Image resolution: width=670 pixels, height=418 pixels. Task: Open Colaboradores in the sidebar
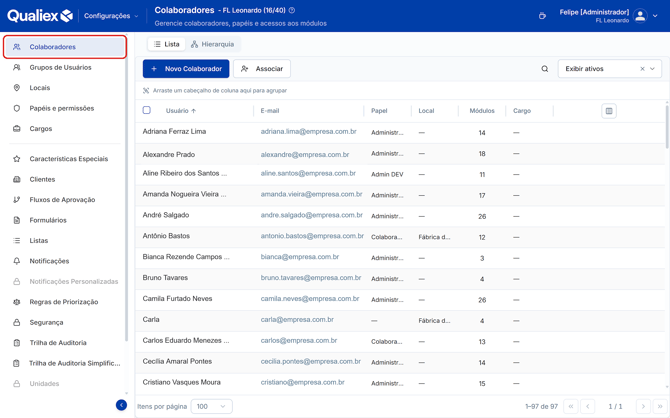(x=65, y=47)
